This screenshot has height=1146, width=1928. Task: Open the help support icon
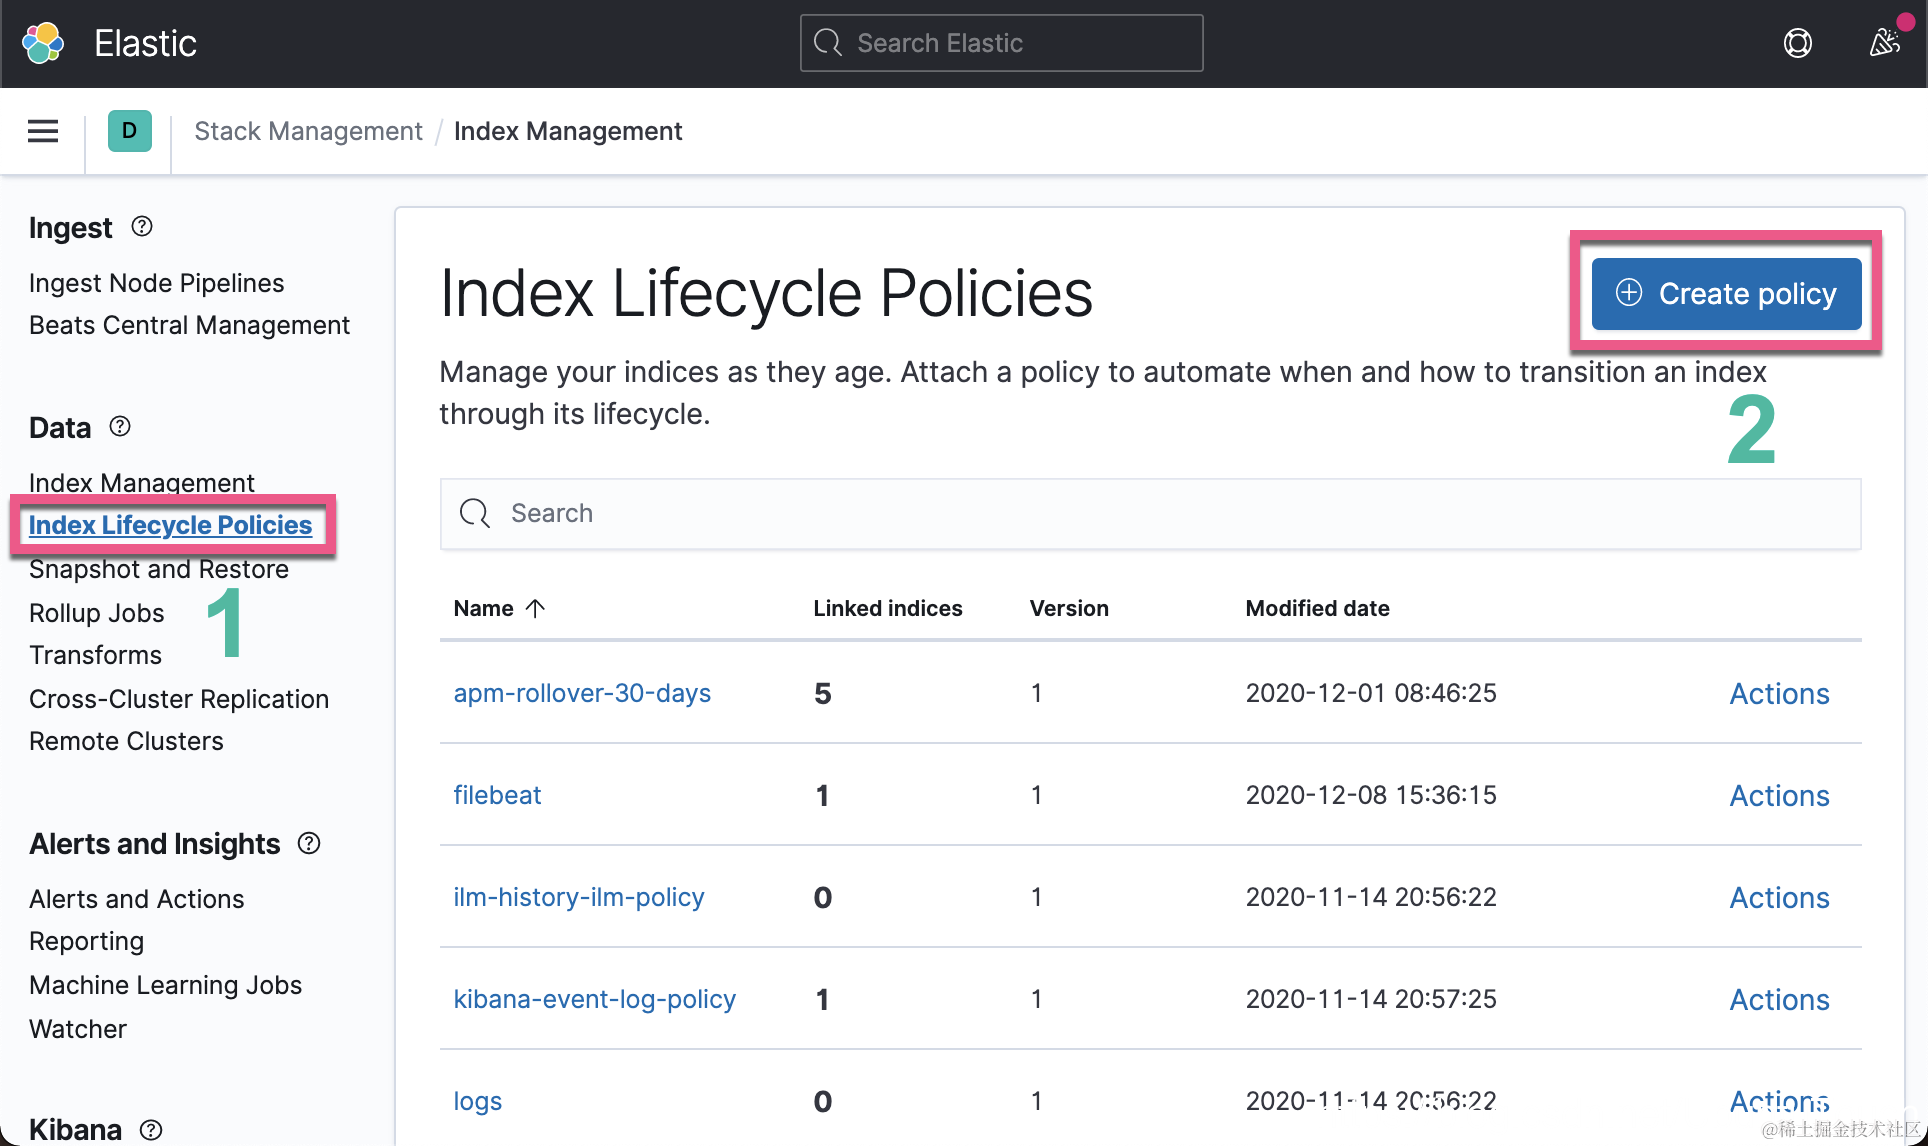point(1797,43)
